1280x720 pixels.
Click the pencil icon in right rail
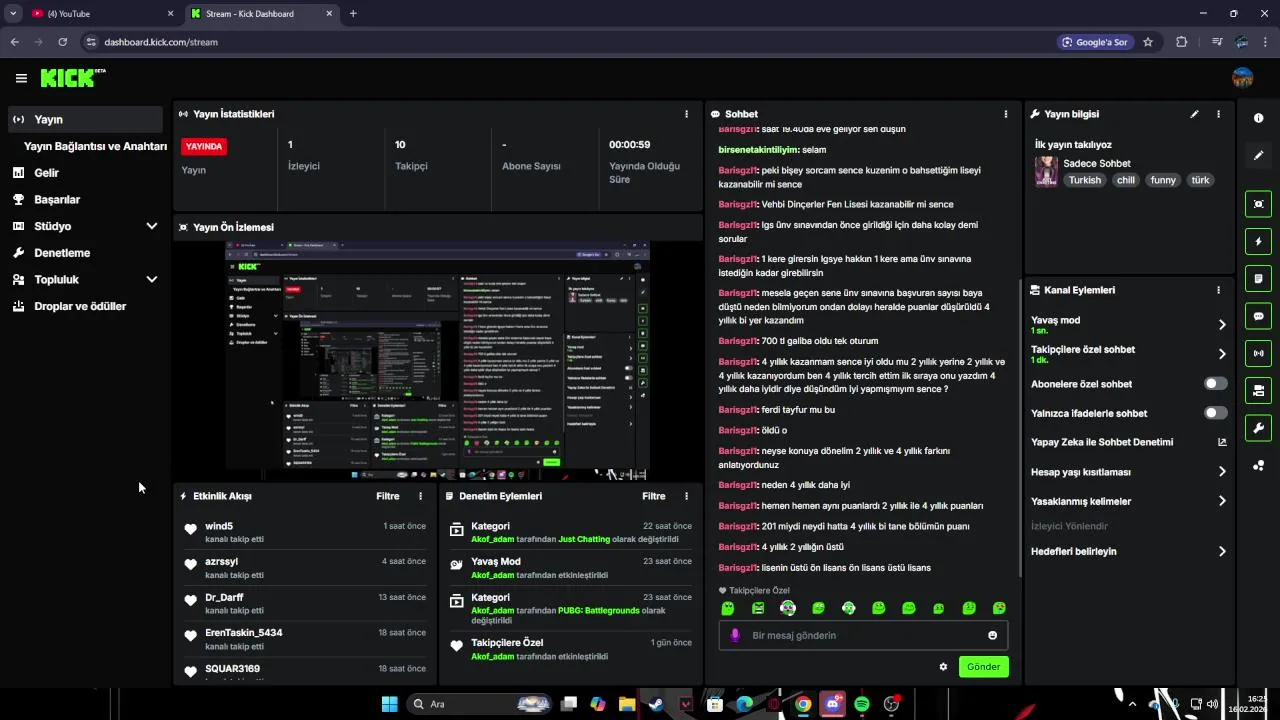1258,155
